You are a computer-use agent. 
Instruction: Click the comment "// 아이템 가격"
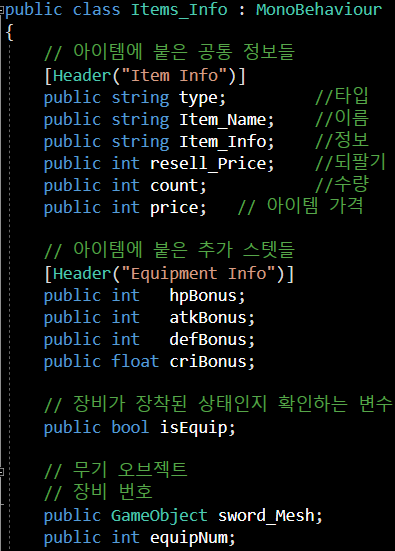(300, 206)
